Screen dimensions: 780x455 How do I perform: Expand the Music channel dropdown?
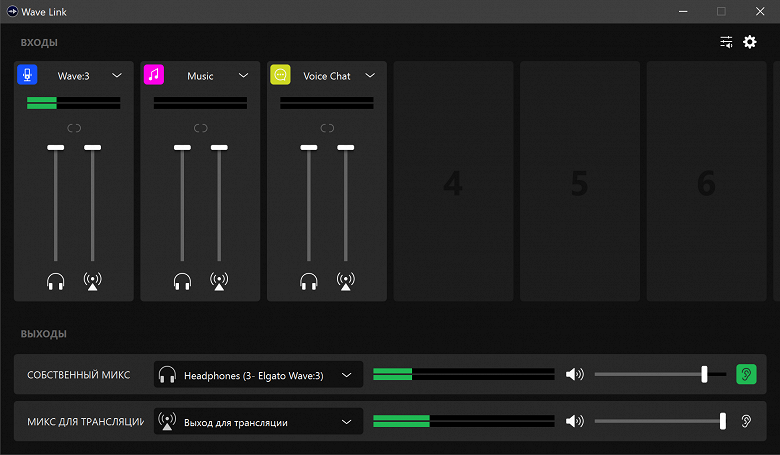coord(243,76)
